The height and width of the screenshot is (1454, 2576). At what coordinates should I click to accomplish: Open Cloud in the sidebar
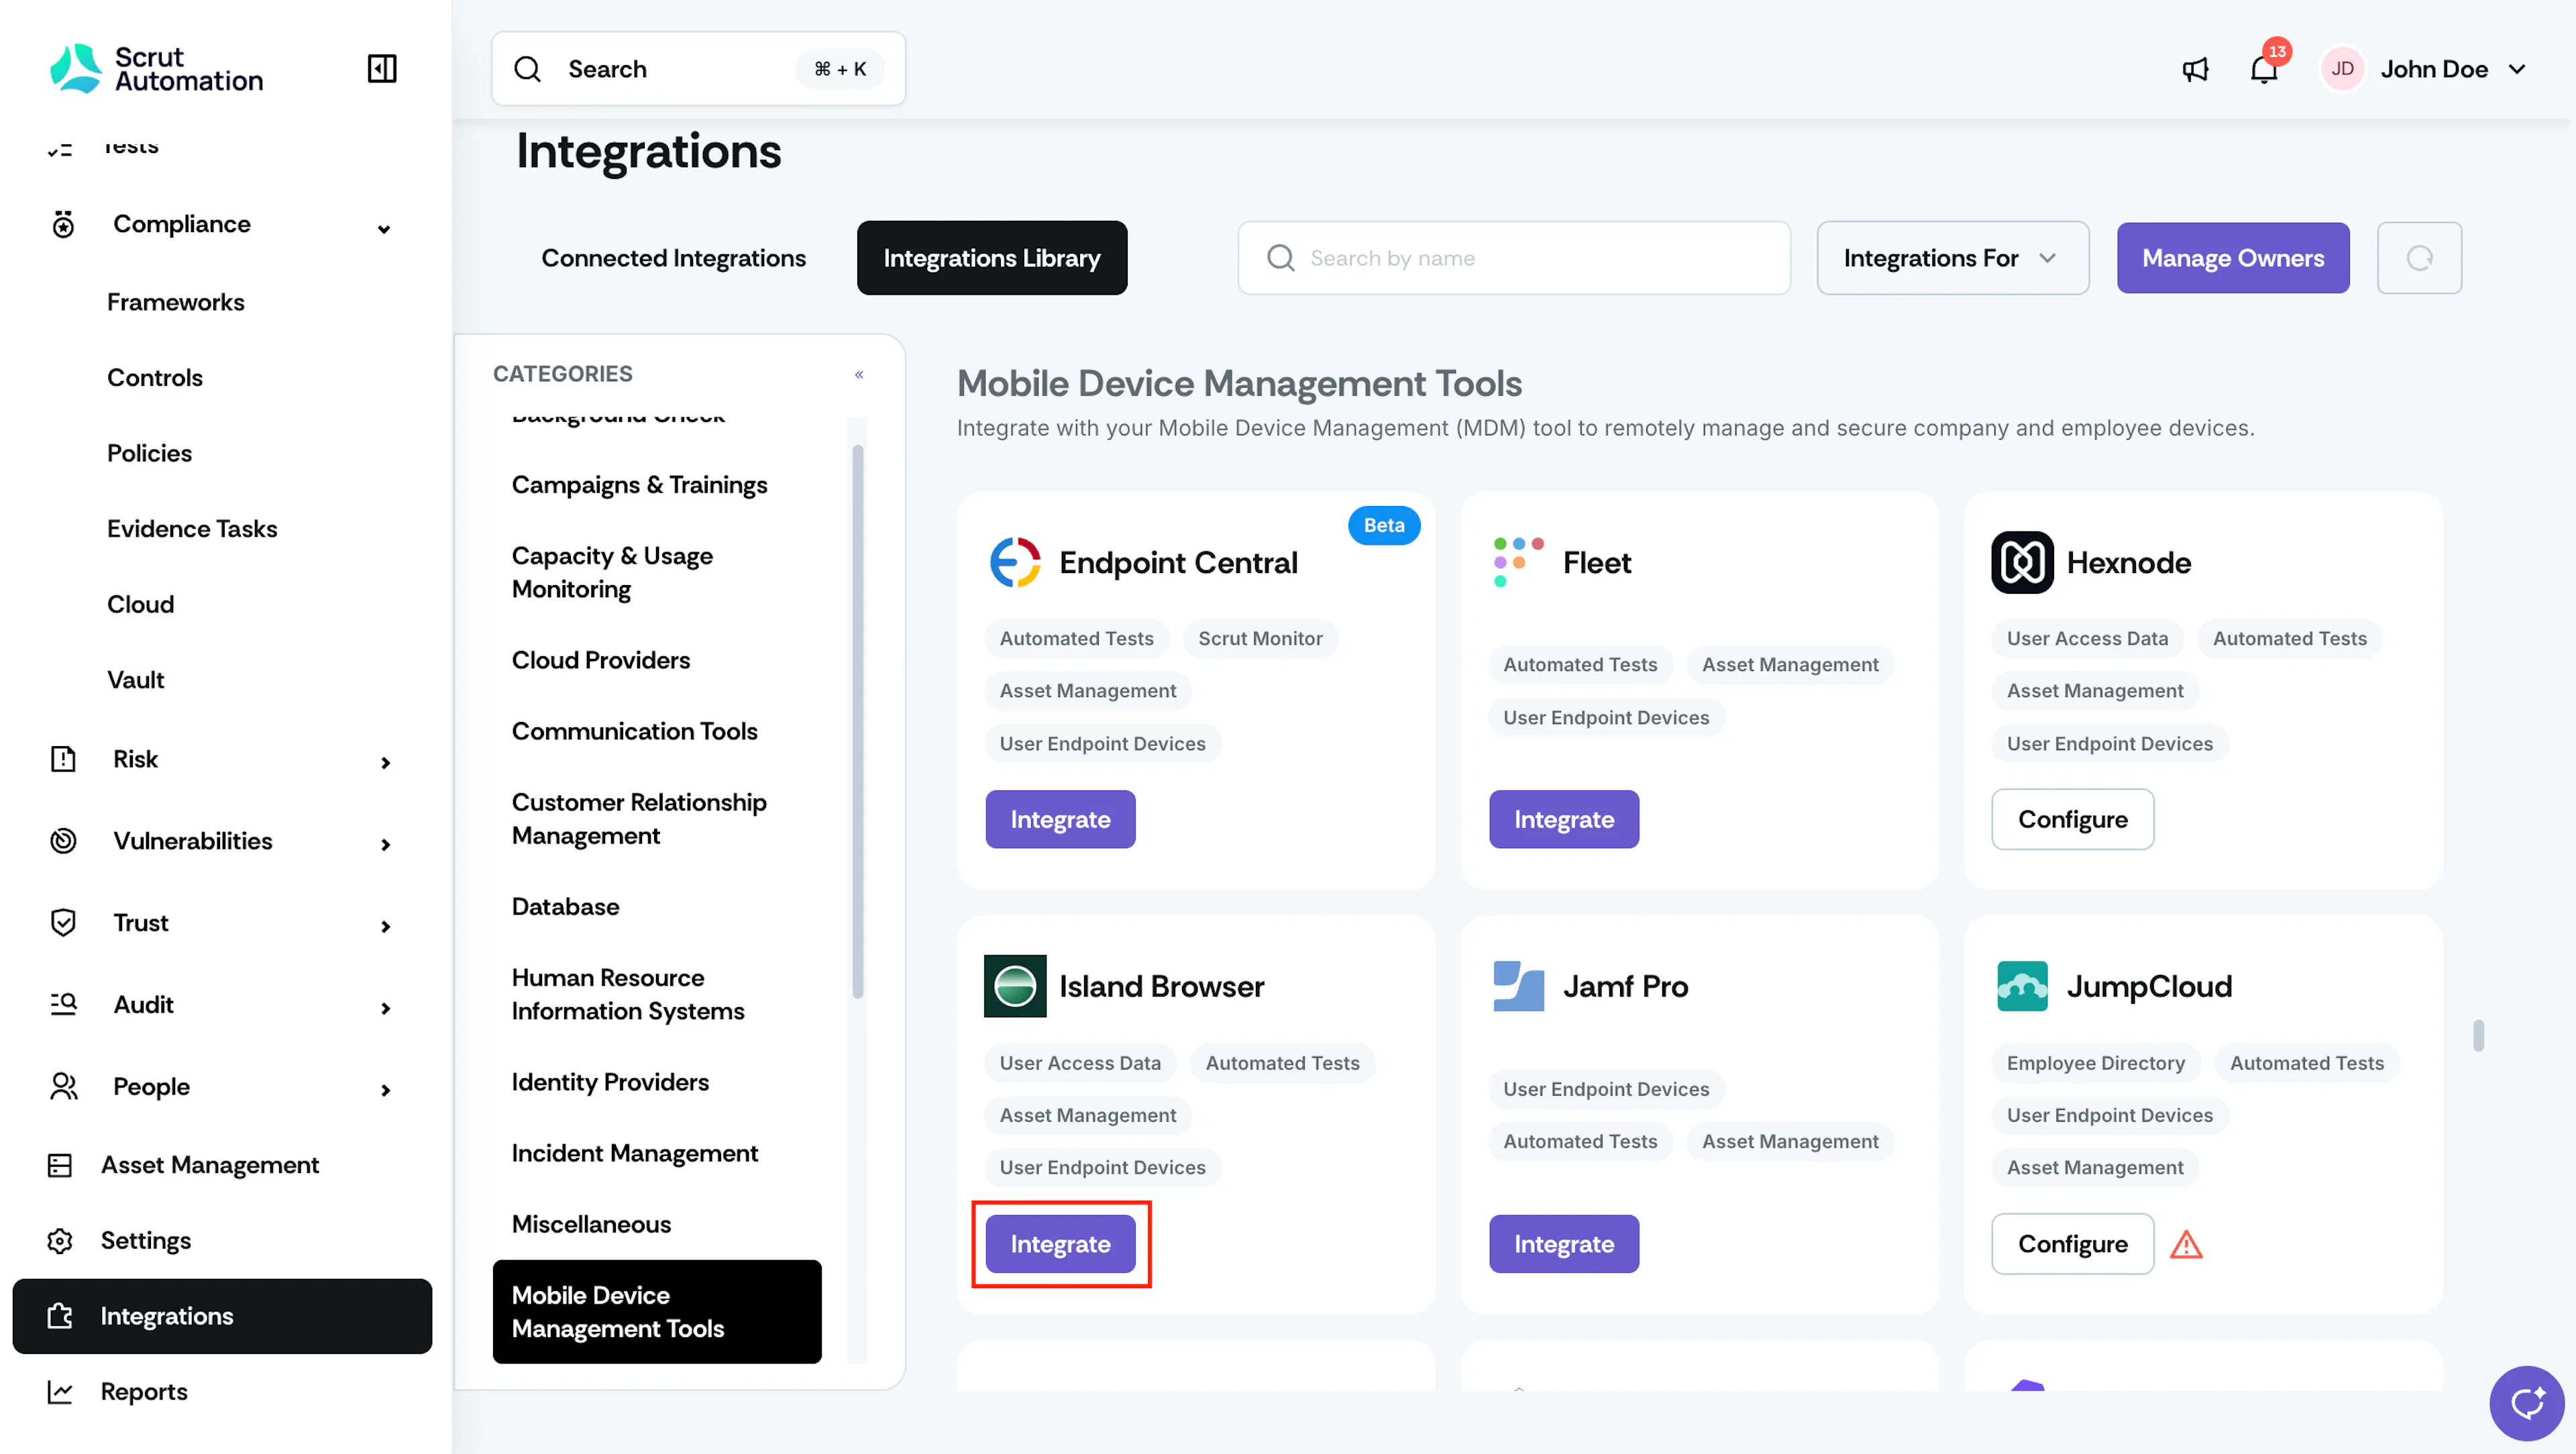140,604
